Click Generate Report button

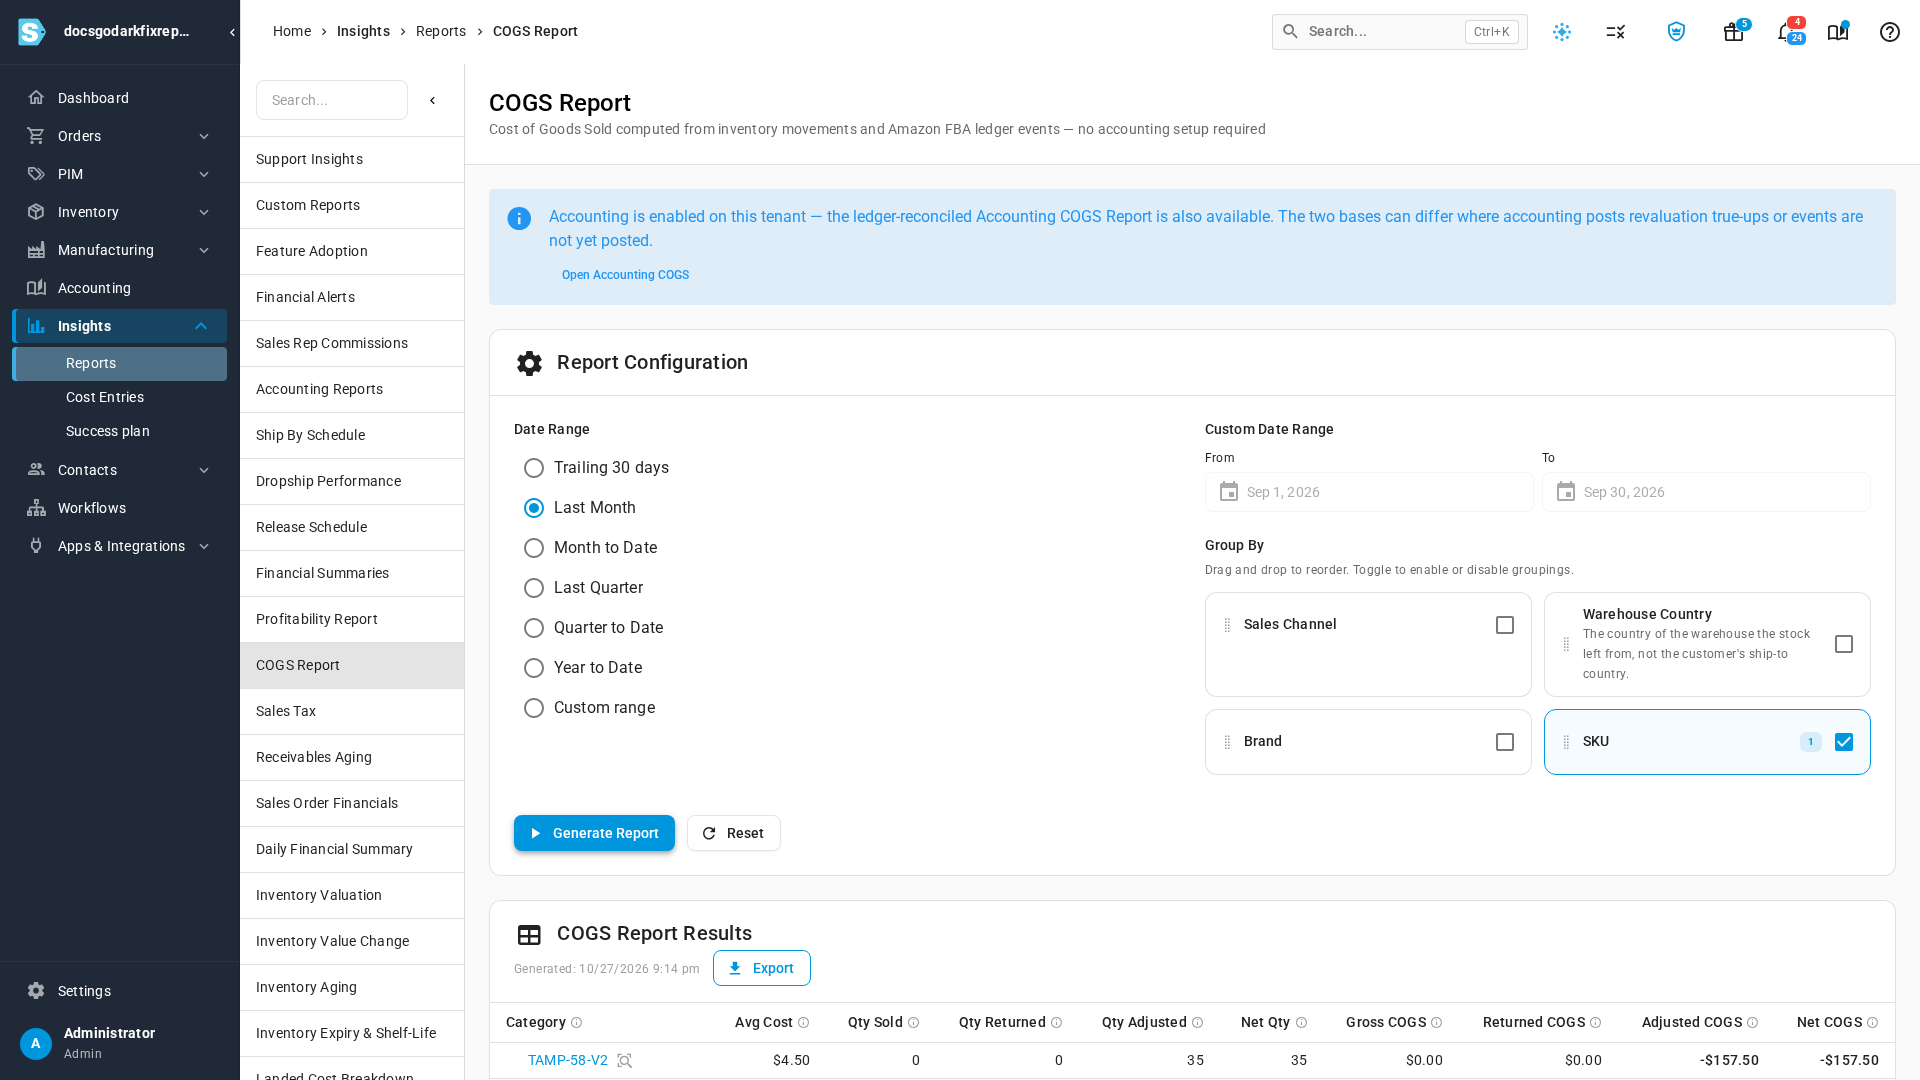coord(594,833)
